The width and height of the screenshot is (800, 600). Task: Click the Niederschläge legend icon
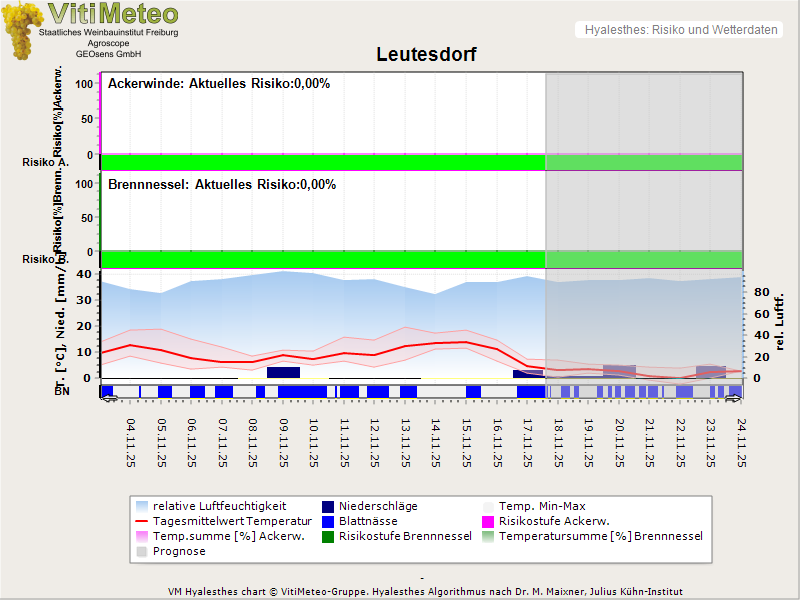[329, 506]
